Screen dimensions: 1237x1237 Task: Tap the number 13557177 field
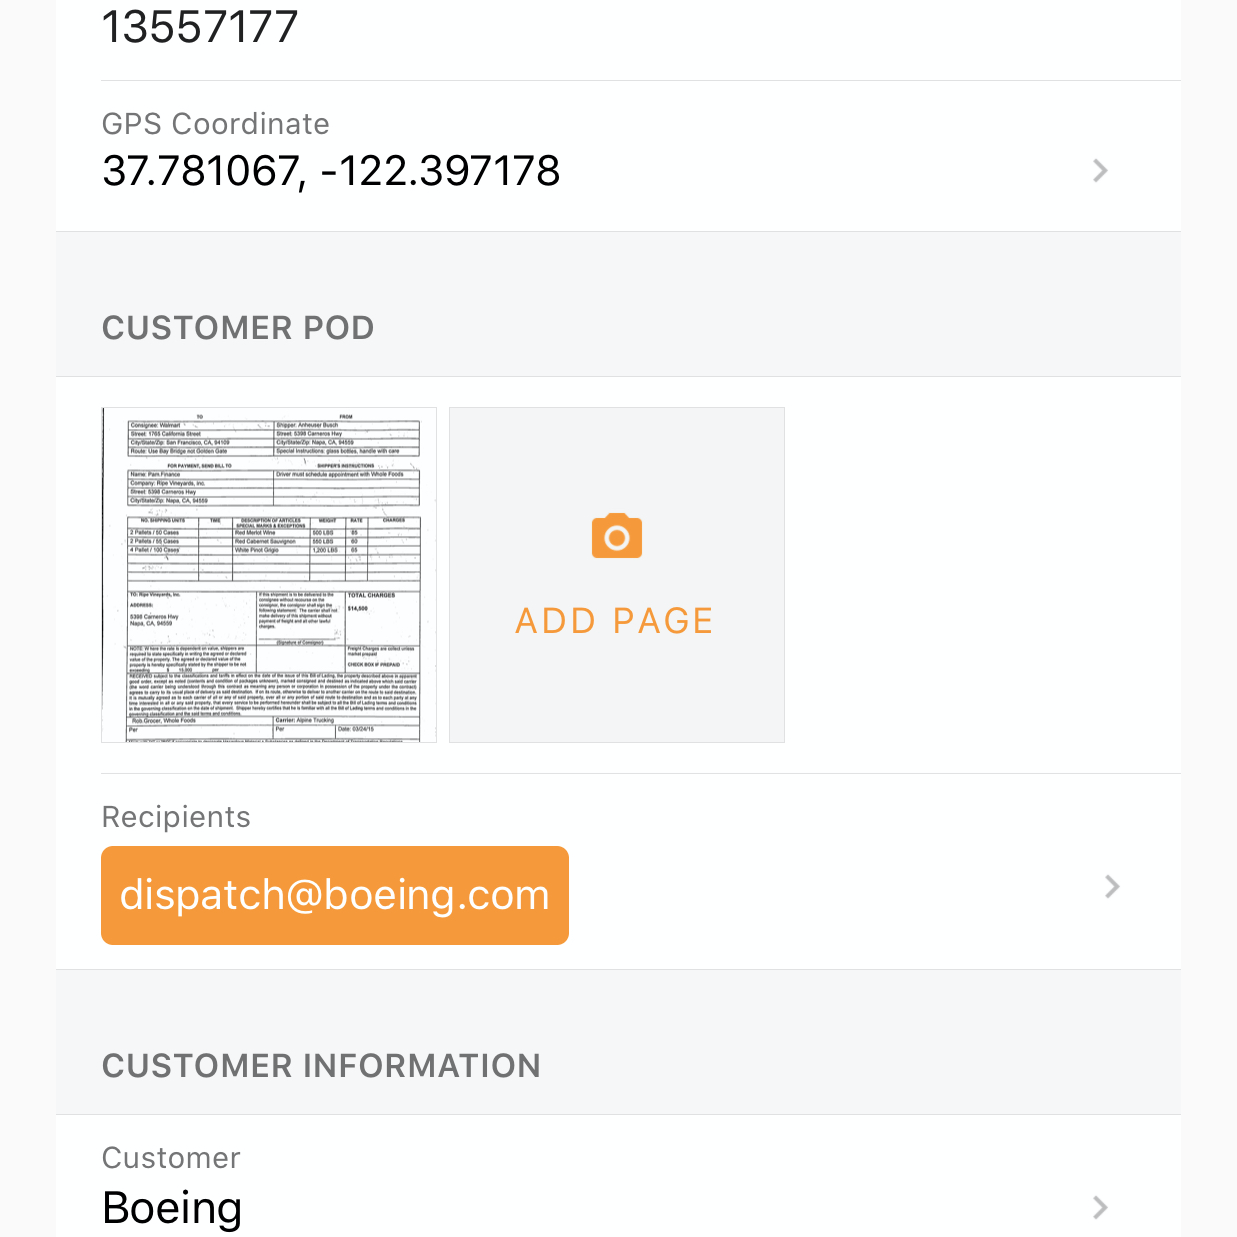[200, 27]
